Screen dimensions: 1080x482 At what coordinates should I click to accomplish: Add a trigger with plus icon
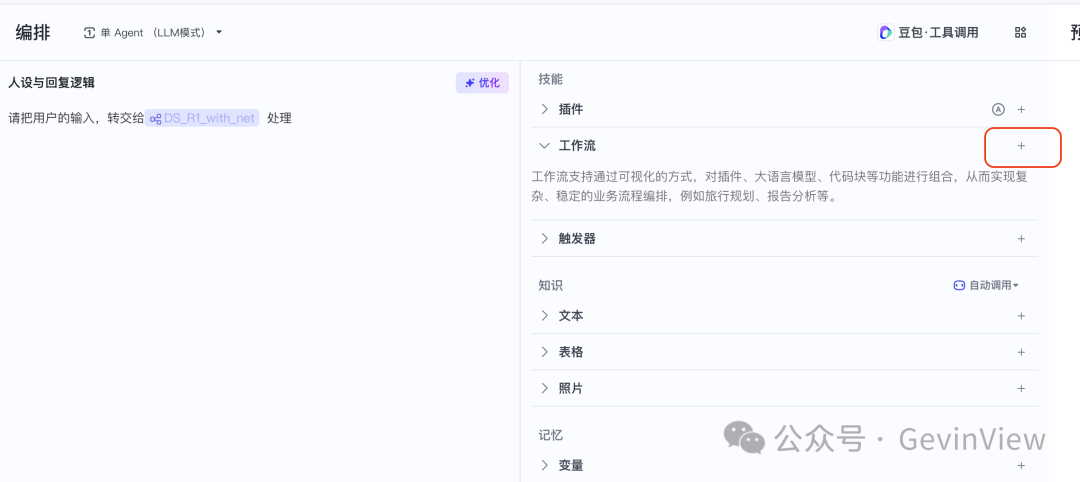[1021, 239]
